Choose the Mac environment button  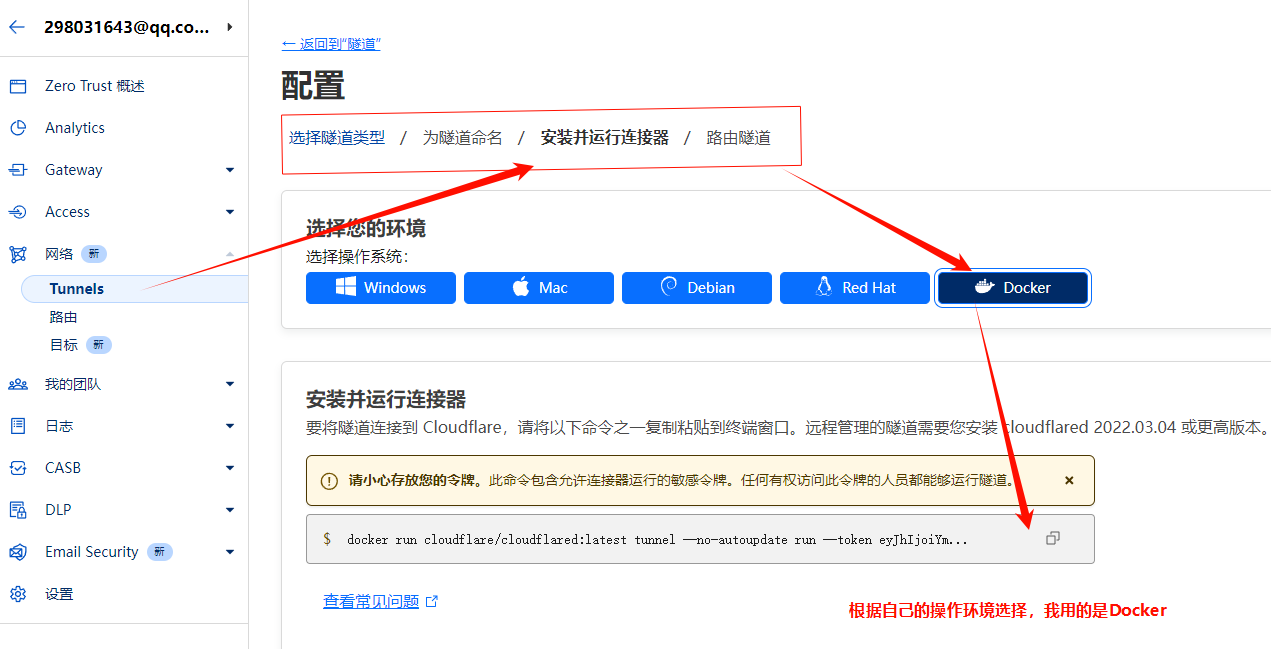pyautogui.click(x=539, y=288)
